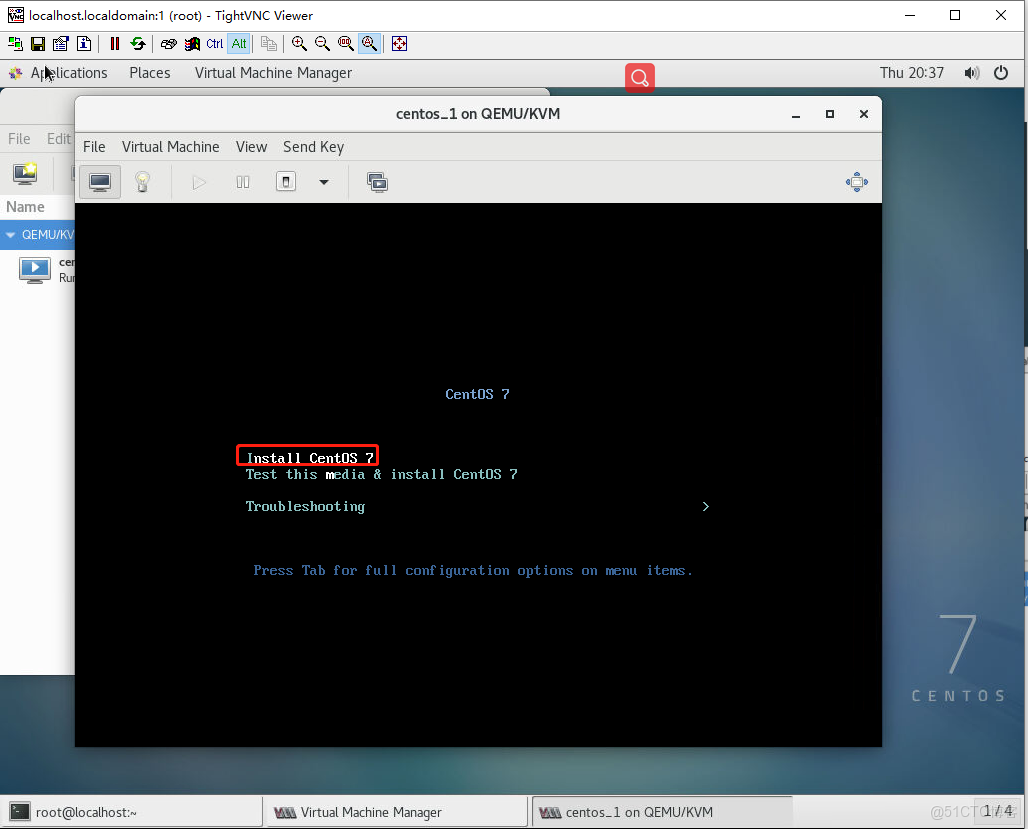Switch TightVNC to full screen icon
This screenshot has height=829, width=1028.
click(399, 44)
